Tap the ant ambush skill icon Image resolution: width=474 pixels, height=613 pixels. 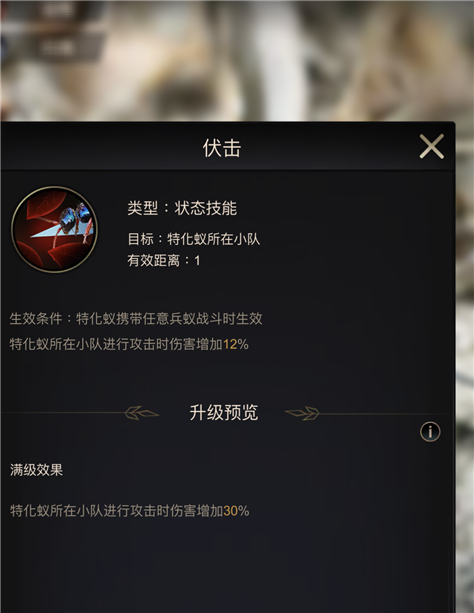tap(54, 229)
